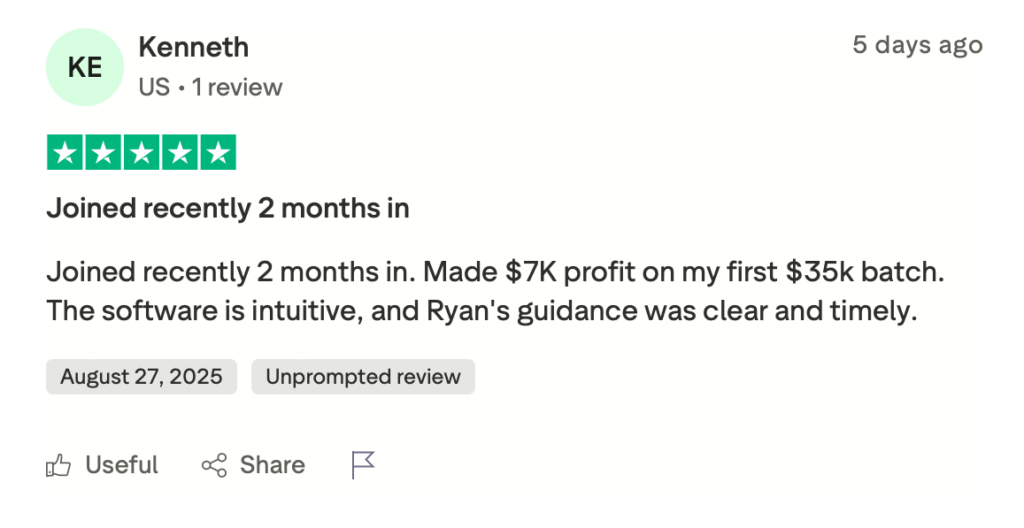Click the "5 days ago" timestamp
Screen dimensions: 1024x528
pyautogui.click(x=917, y=45)
